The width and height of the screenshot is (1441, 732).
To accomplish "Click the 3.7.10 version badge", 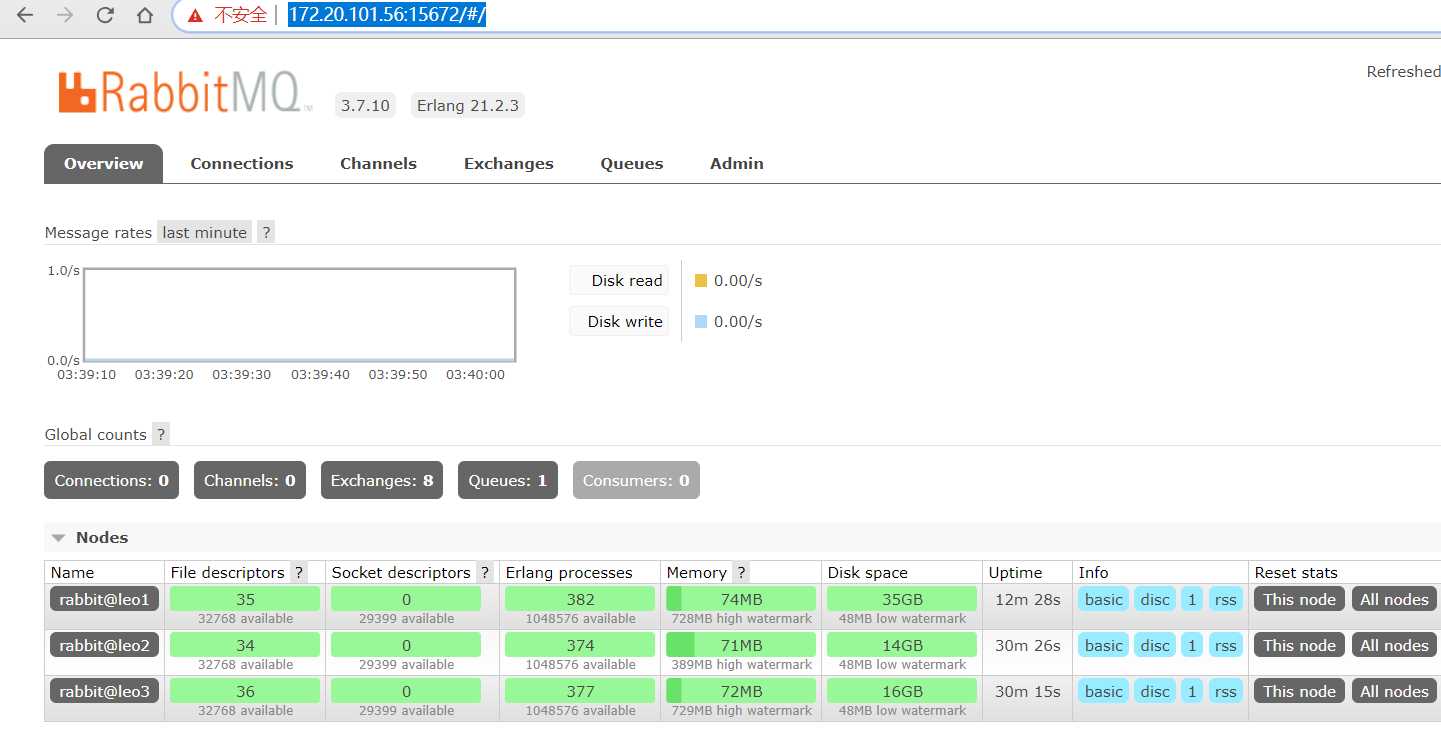I will coord(365,105).
